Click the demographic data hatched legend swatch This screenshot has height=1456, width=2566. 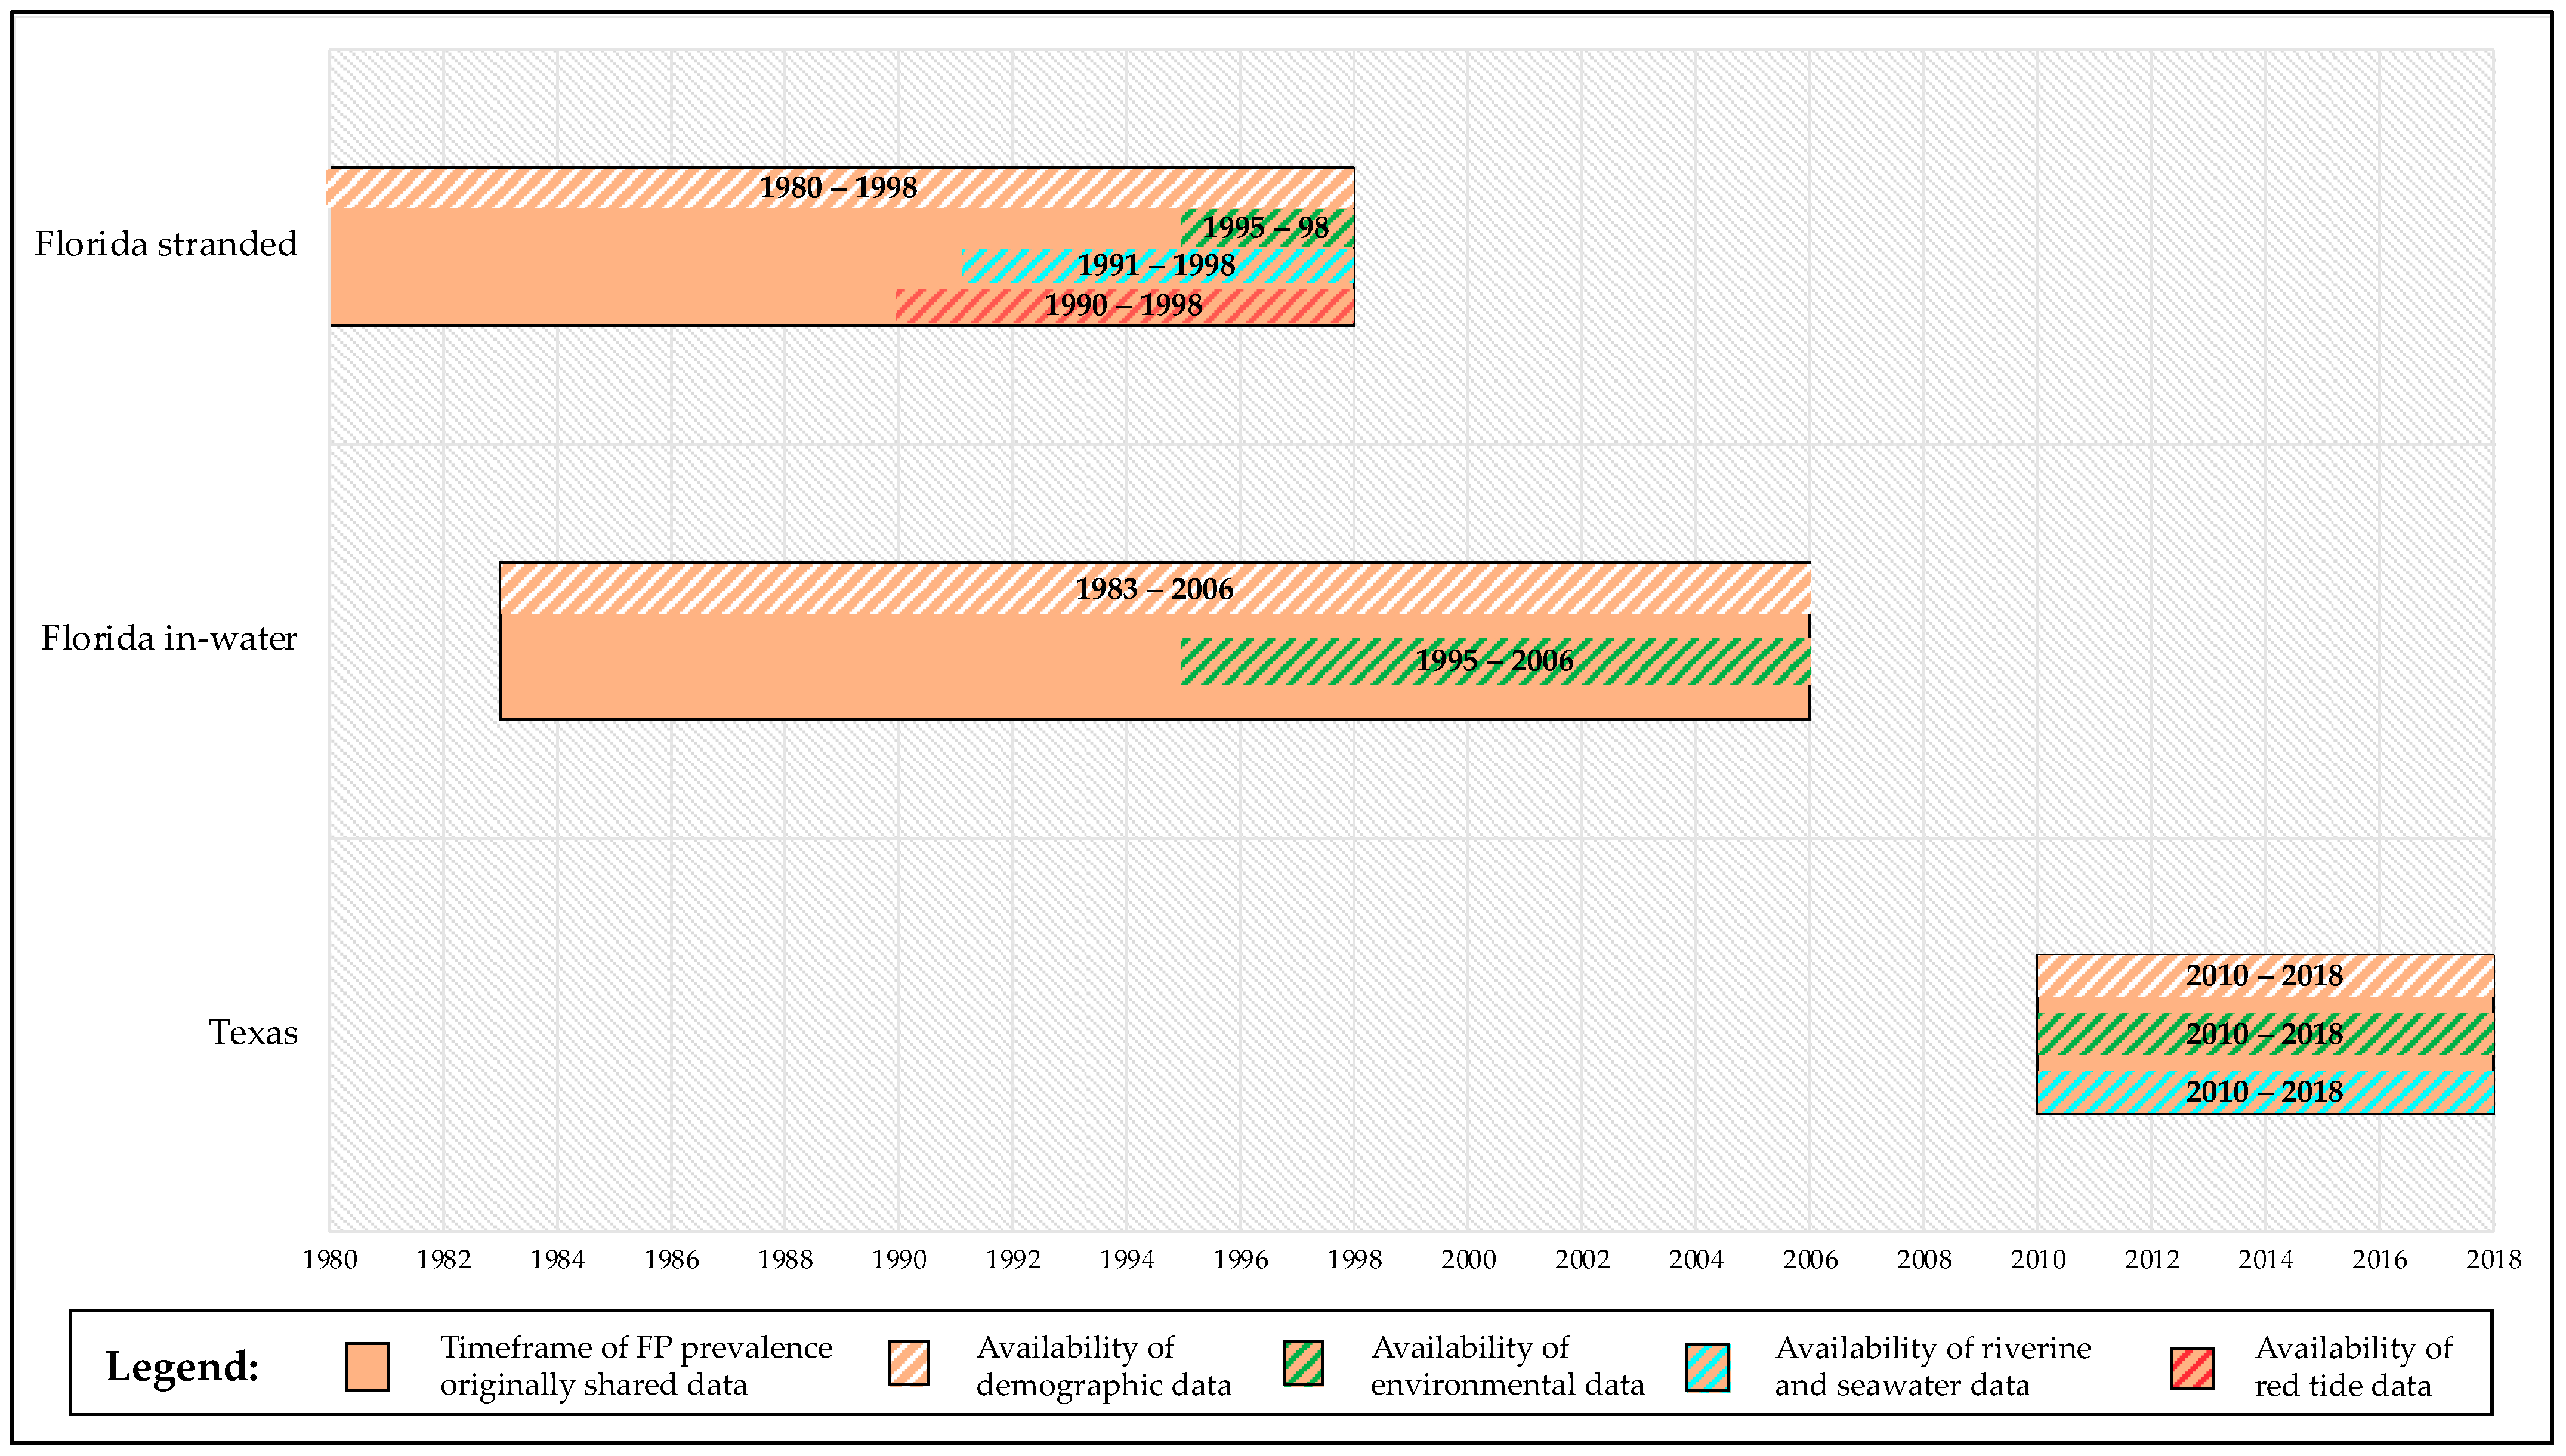click(x=908, y=1364)
